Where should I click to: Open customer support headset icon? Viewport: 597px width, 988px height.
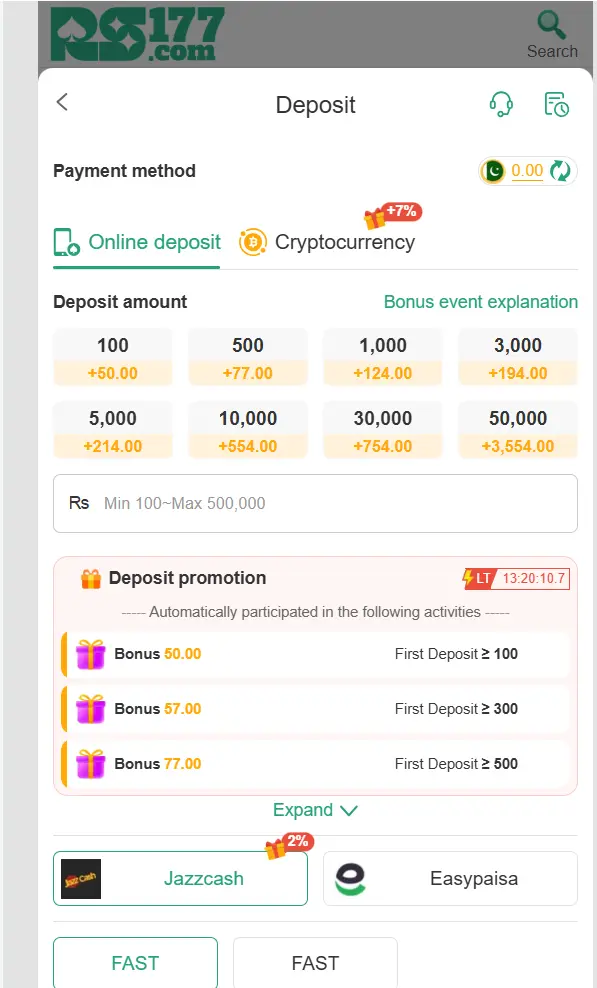pos(501,103)
